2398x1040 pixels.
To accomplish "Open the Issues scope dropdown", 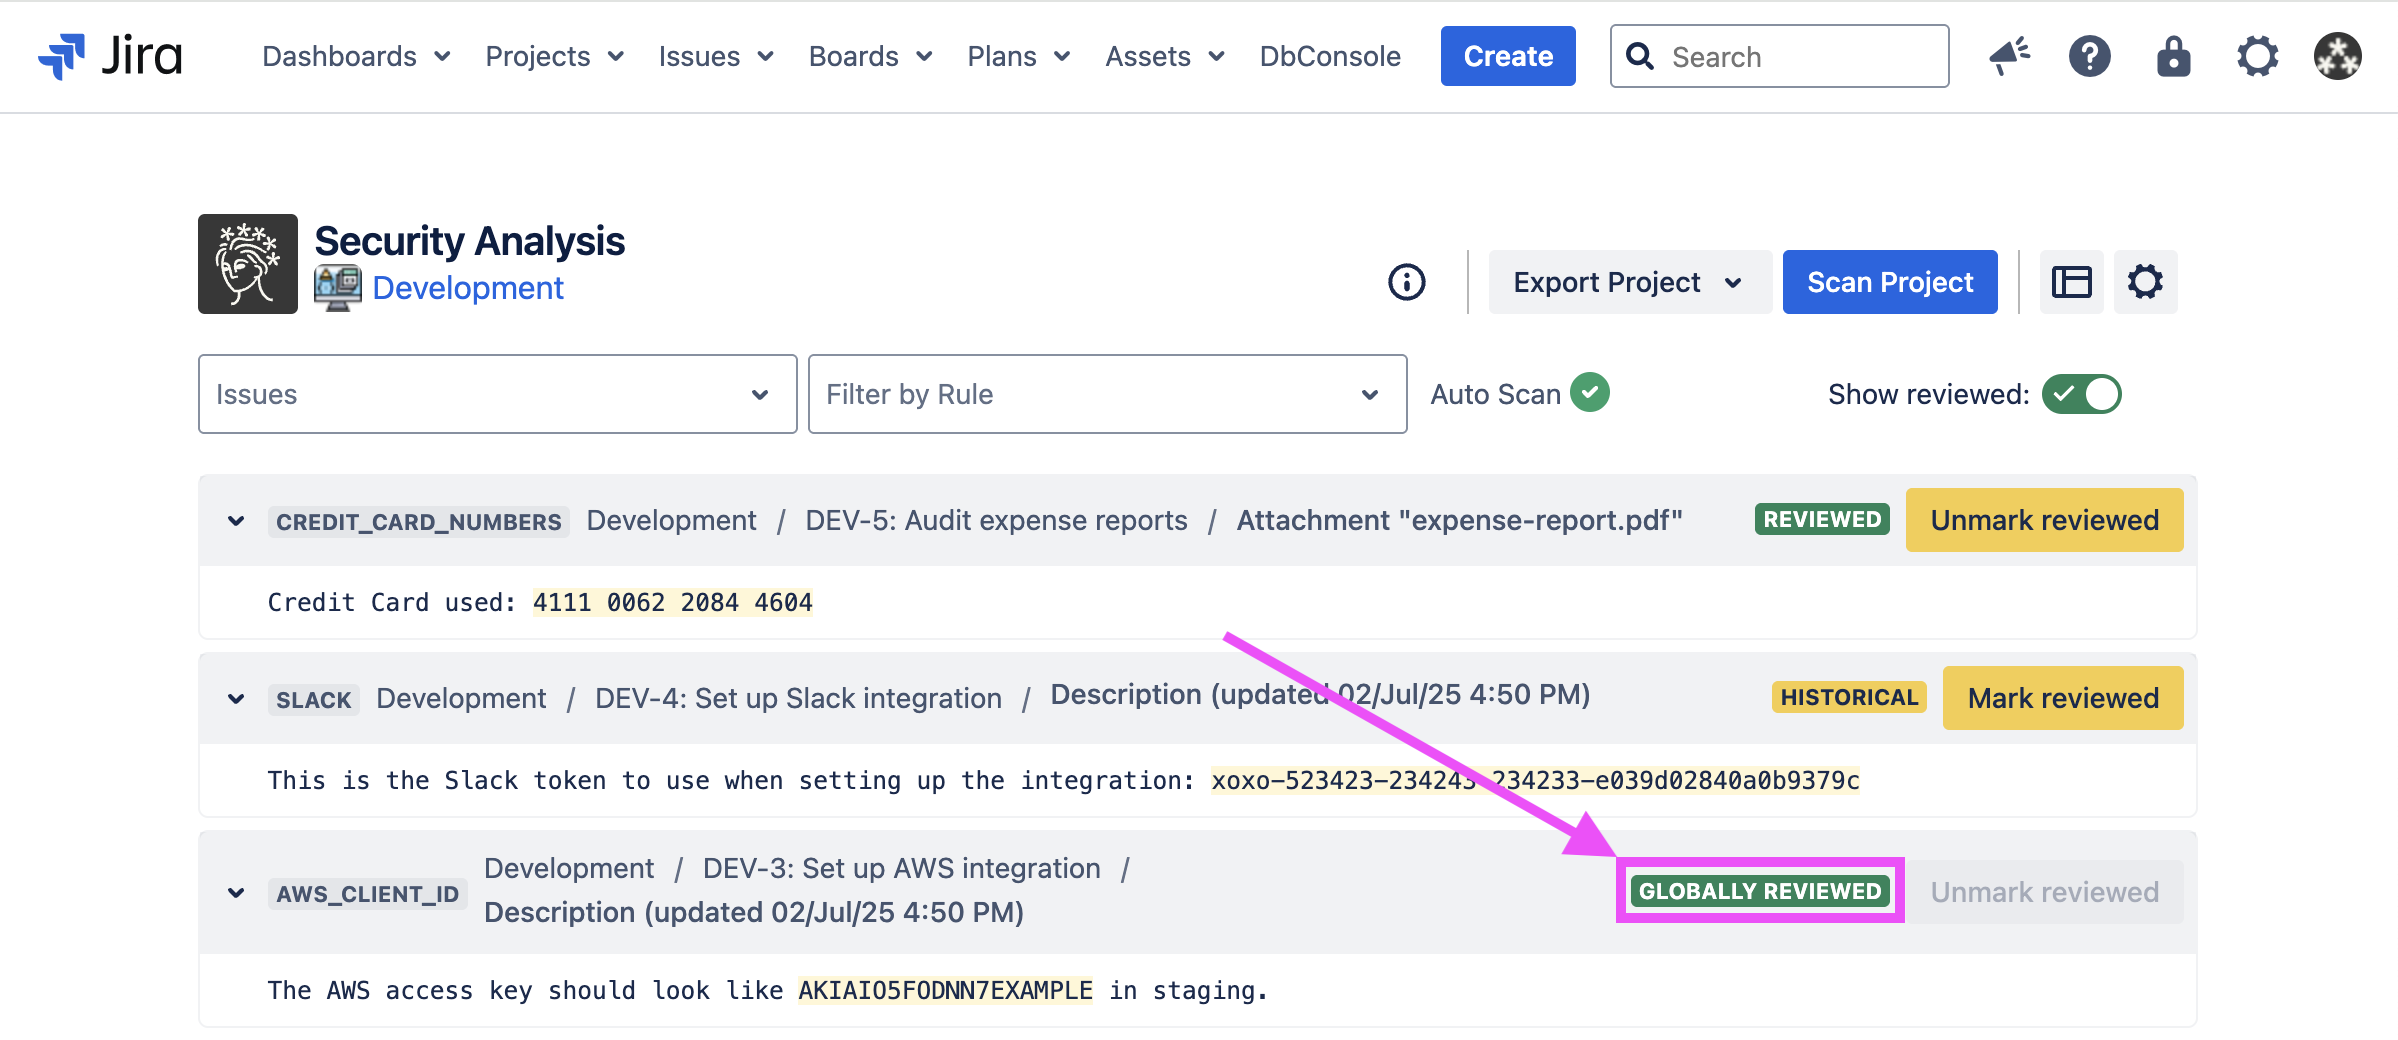I will pyautogui.click(x=497, y=394).
